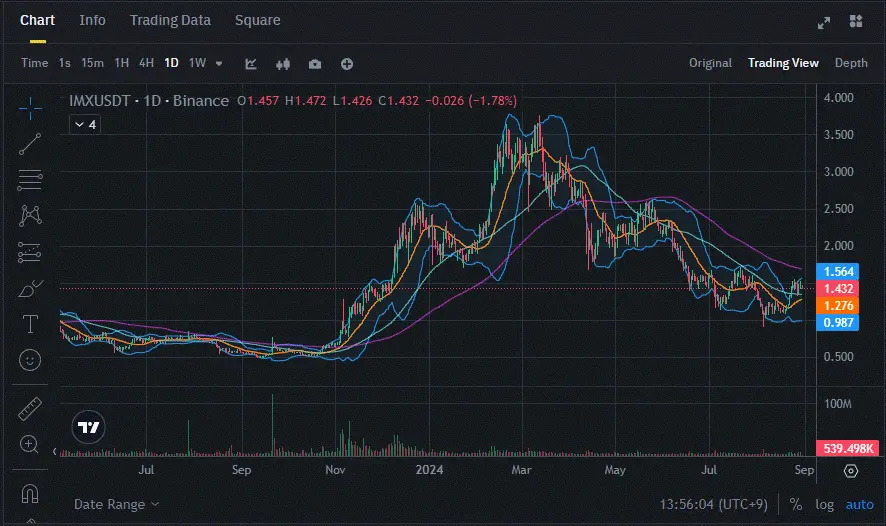Screen dimensions: 886x526
Task: Click the 100M volume scale label
Action: pyautogui.click(x=837, y=404)
